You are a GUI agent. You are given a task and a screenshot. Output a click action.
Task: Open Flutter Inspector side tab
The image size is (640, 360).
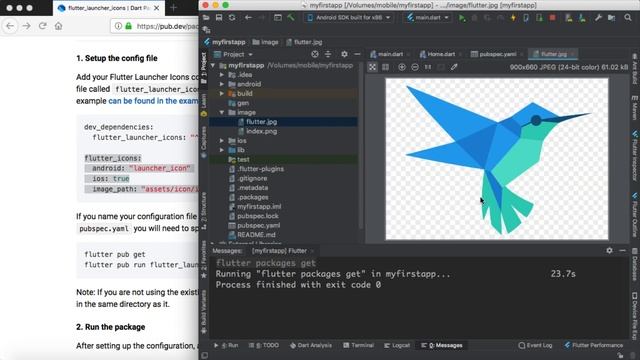pos(635,156)
